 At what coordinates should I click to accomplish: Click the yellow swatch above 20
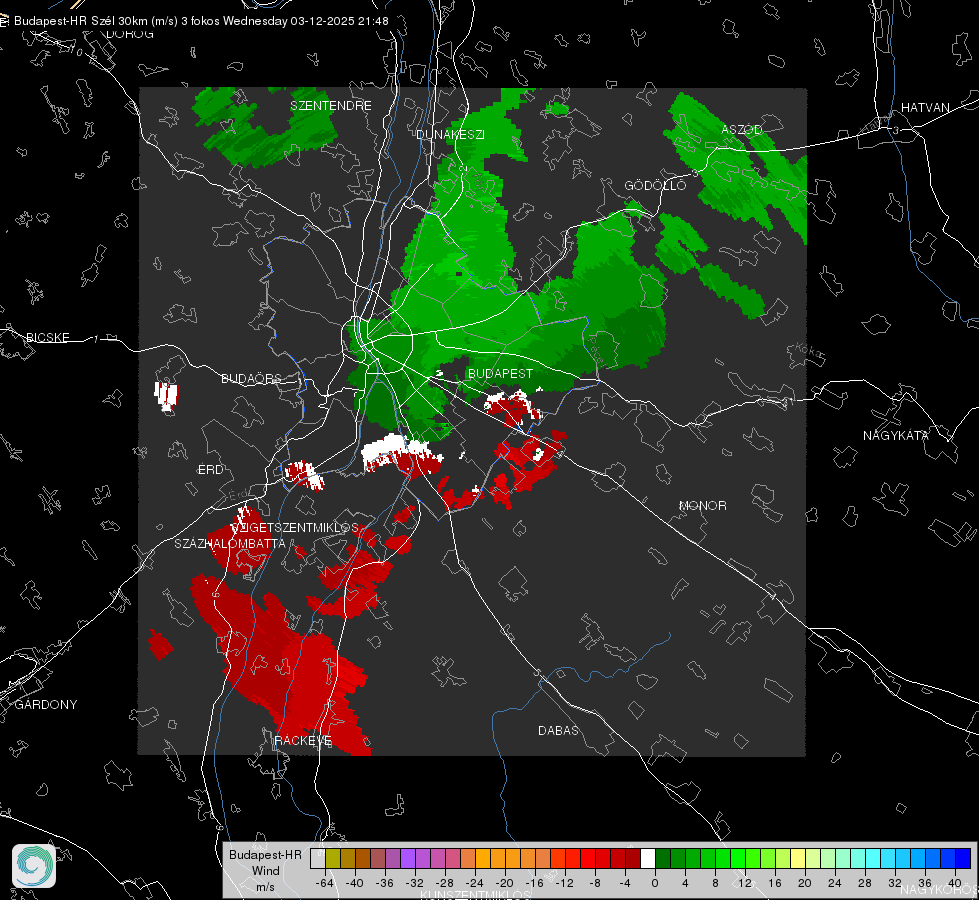tap(798, 859)
